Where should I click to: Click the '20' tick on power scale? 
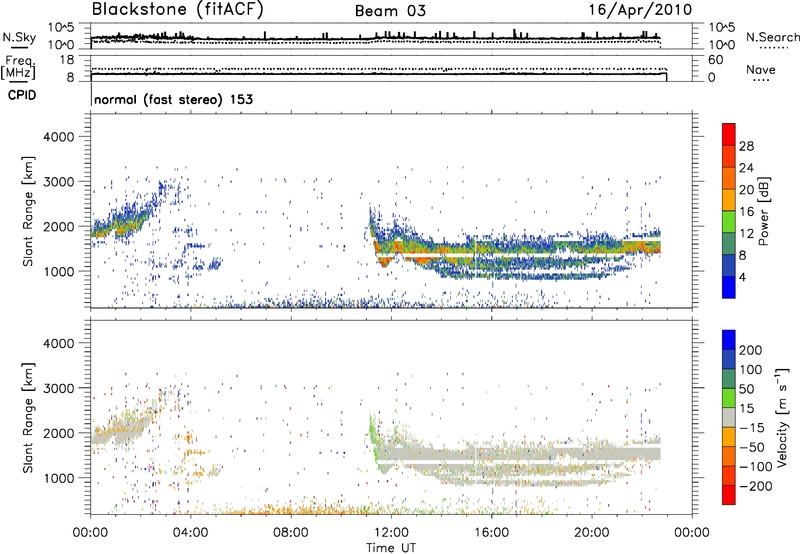pos(746,190)
